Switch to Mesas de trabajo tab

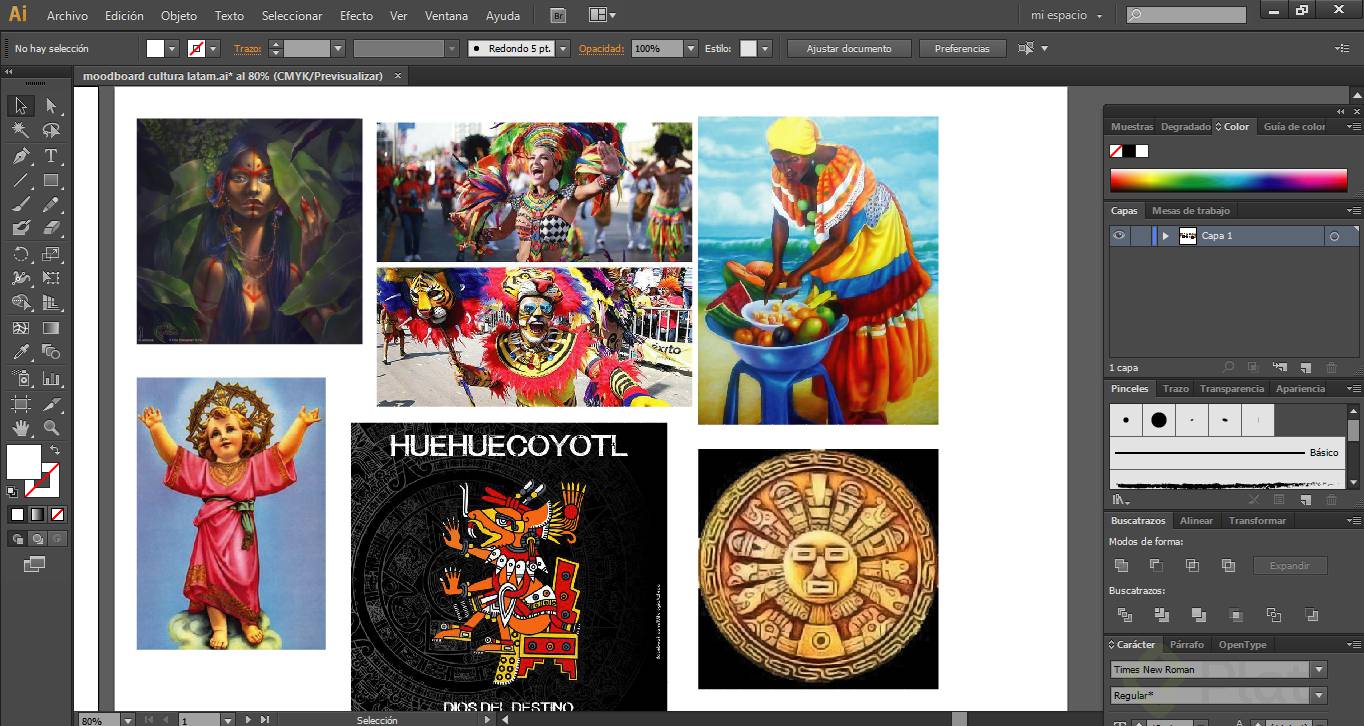pos(1190,210)
